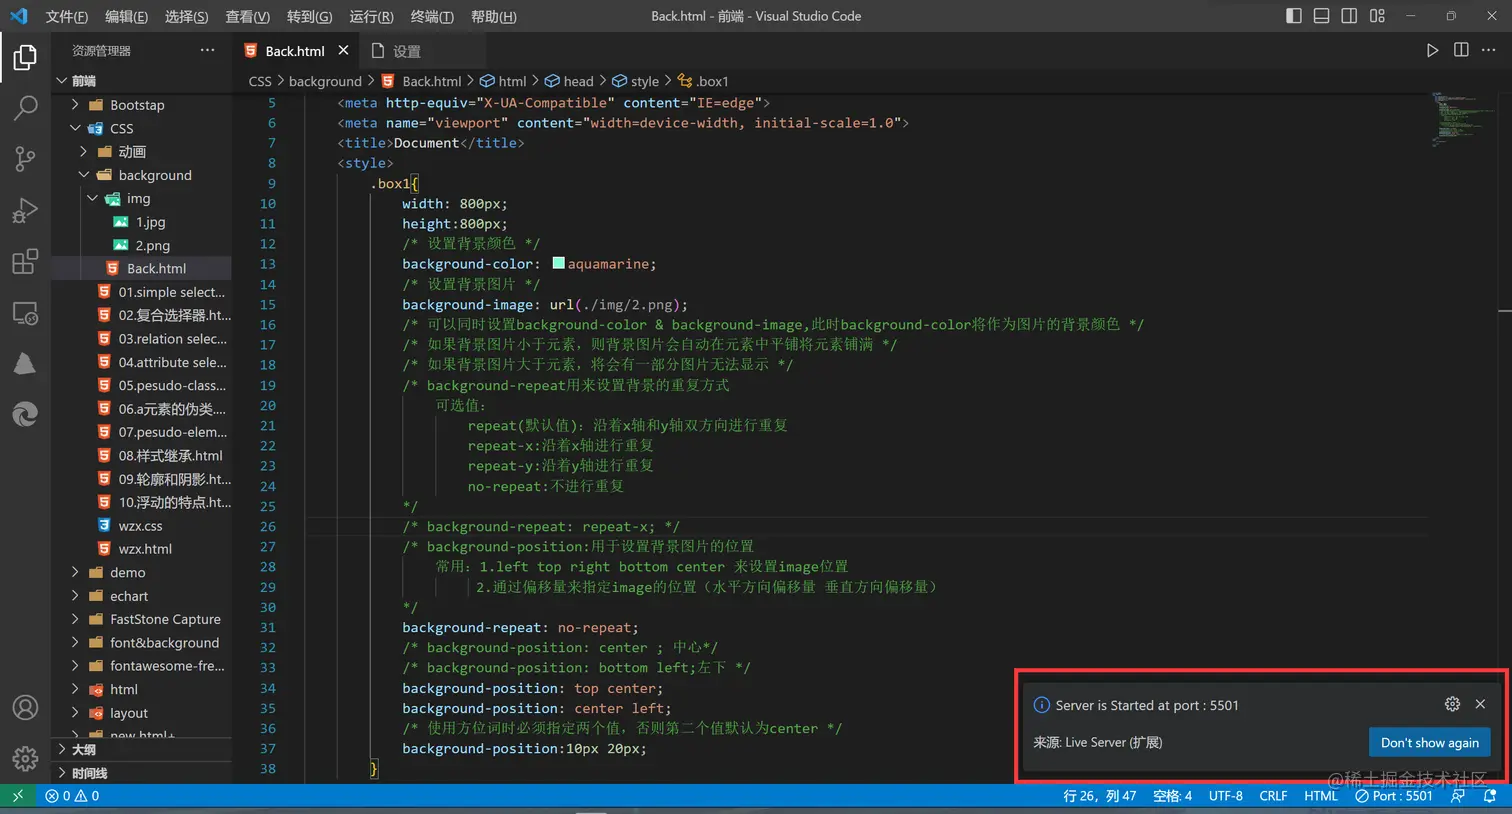Click the feedback icon in status bar
The width and height of the screenshot is (1512, 814).
tap(1458, 796)
